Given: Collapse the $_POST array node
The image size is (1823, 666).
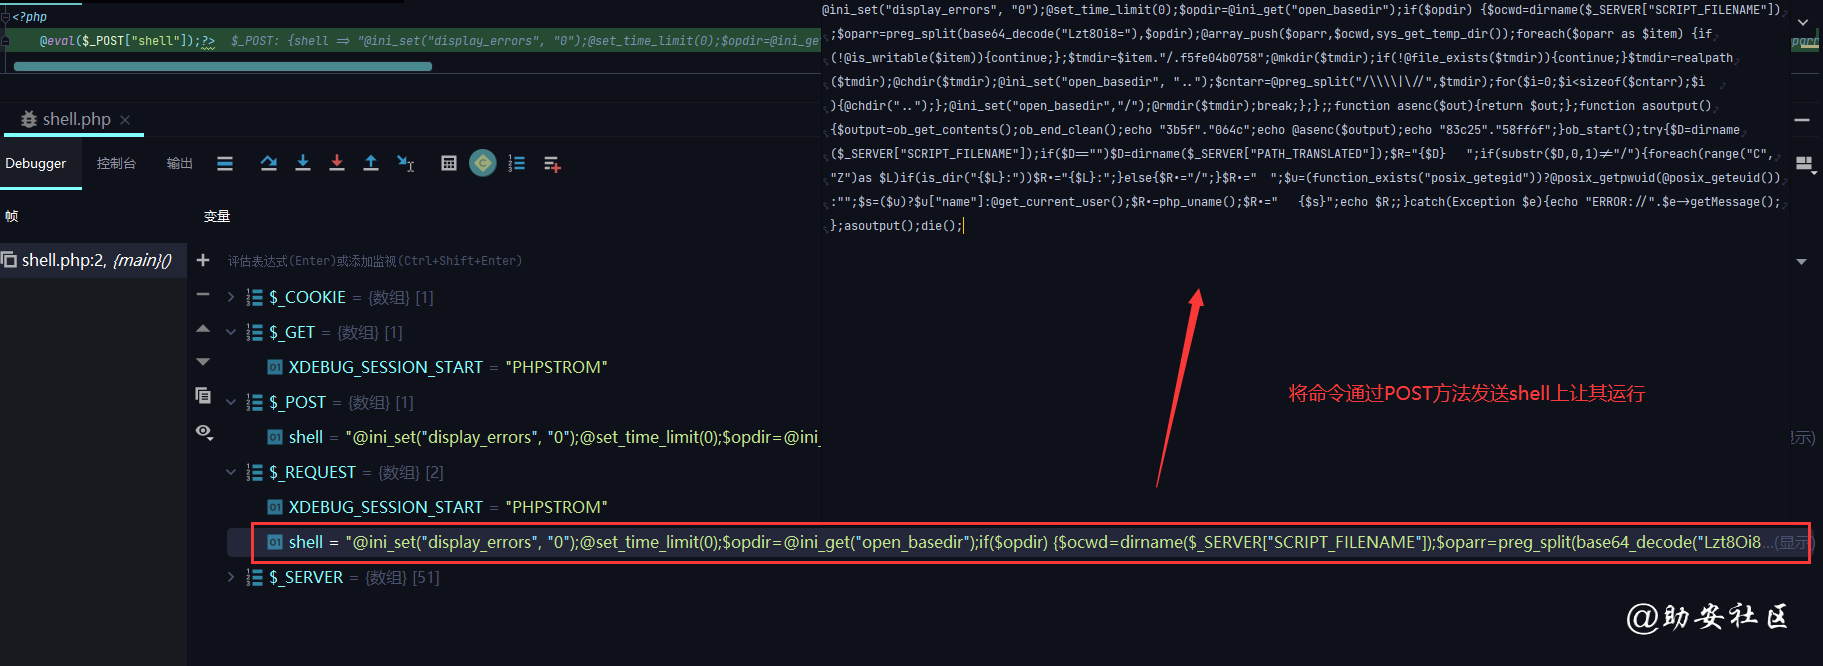Looking at the screenshot, I should pos(231,402).
